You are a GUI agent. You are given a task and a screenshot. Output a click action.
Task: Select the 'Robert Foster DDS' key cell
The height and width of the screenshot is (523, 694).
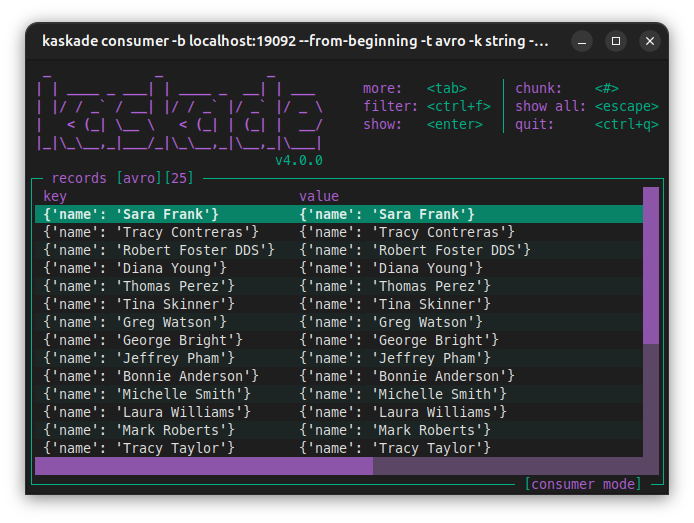[x=159, y=250]
